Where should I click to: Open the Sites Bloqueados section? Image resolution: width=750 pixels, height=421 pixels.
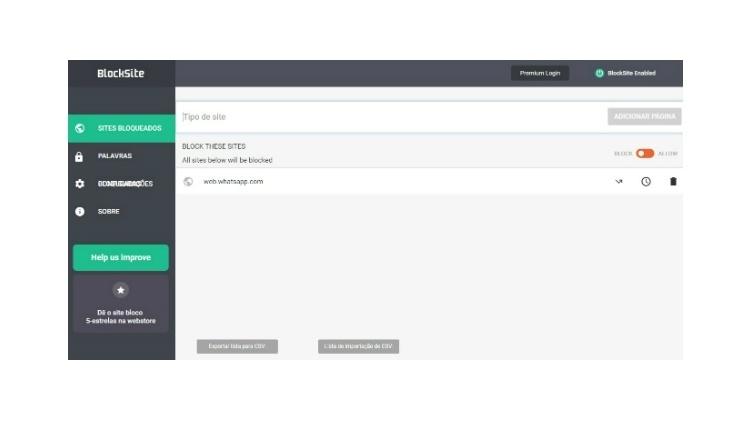coord(121,128)
